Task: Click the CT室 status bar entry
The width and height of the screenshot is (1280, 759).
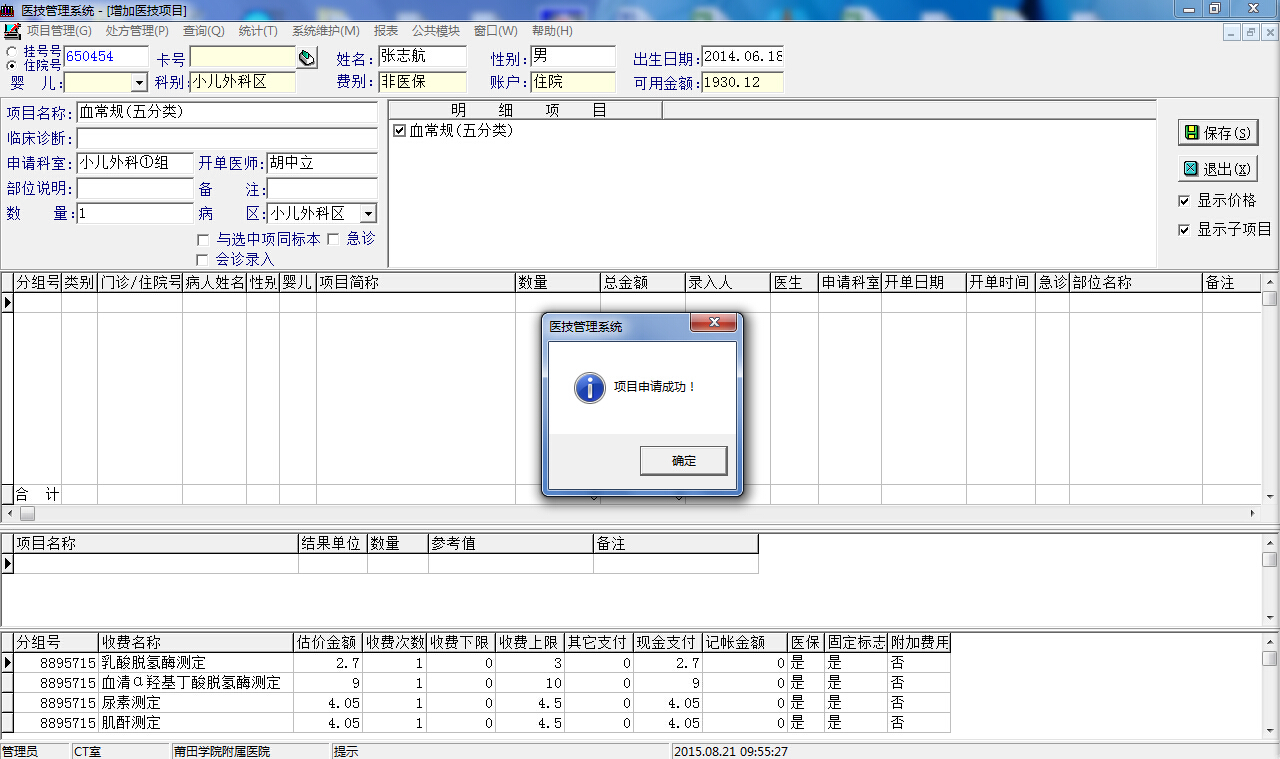Action: click(87, 751)
